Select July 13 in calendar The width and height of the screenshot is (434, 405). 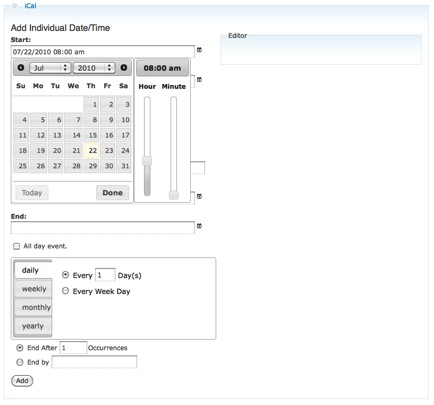pyautogui.click(x=56, y=135)
